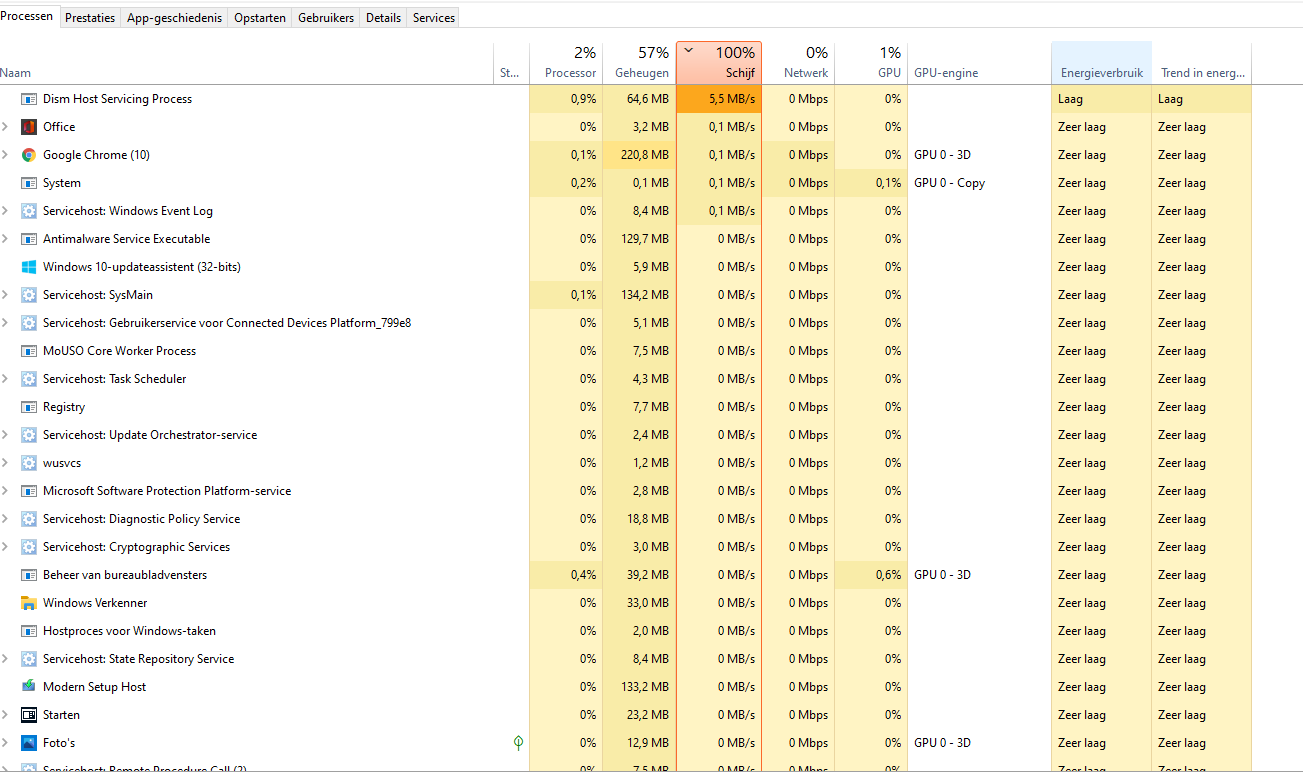The image size is (1303, 775).
Task: Click the Servicehost: SysMain gear icon
Action: point(29,295)
